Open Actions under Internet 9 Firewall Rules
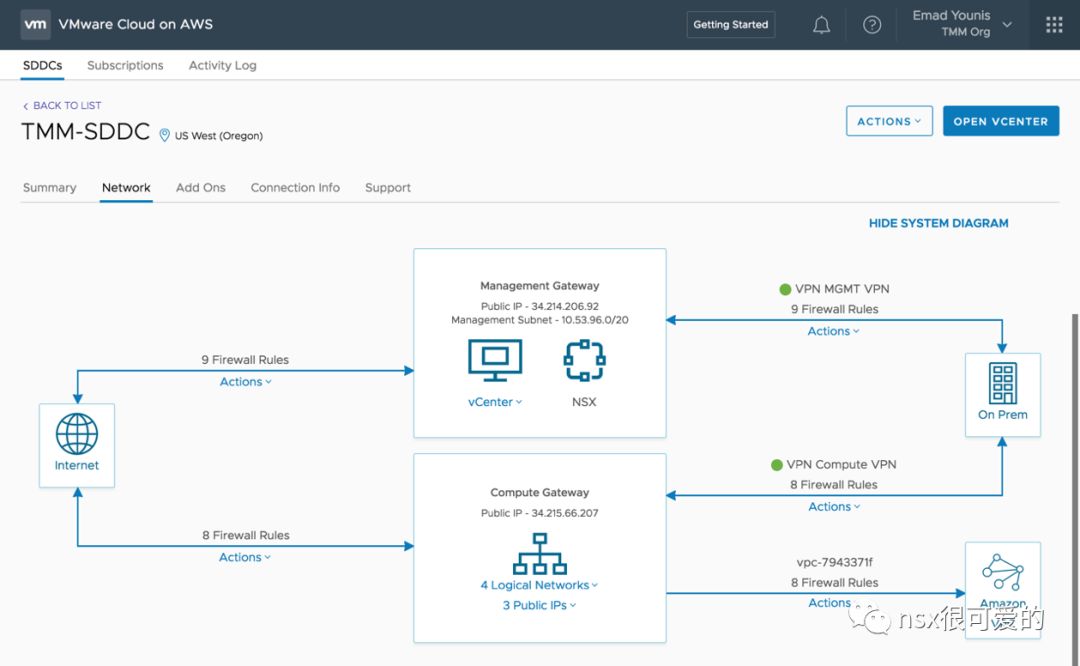 pos(245,382)
